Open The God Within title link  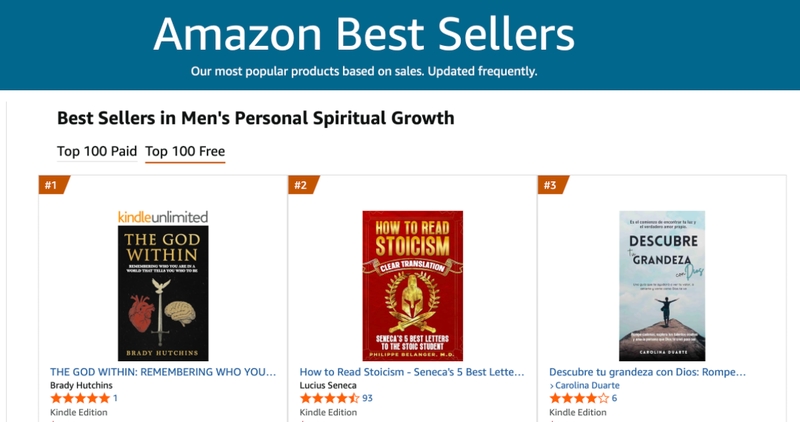(x=163, y=372)
